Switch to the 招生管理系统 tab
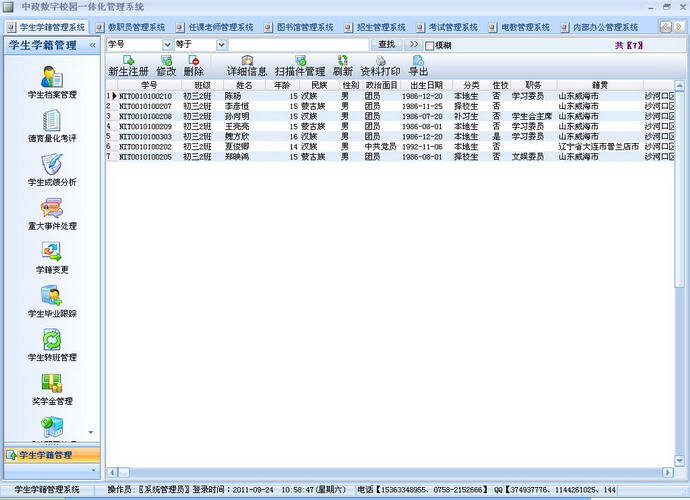Screen dimensions: 690x500 coord(375,27)
